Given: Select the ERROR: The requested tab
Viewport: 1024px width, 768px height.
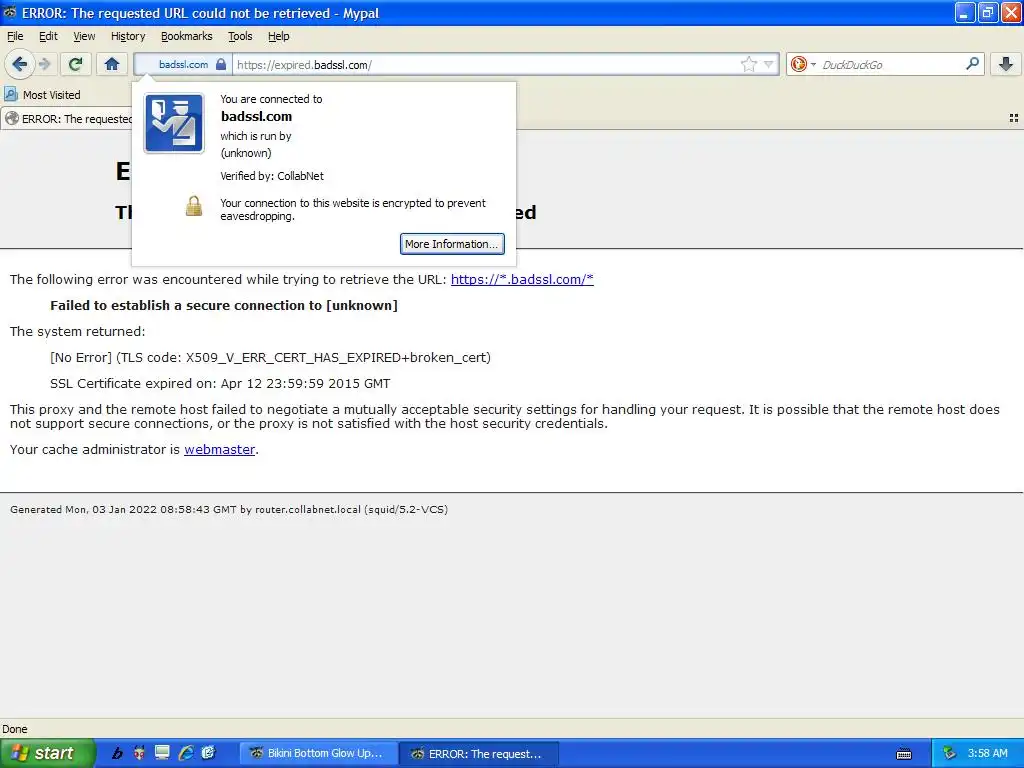Looking at the screenshot, I should (67, 118).
